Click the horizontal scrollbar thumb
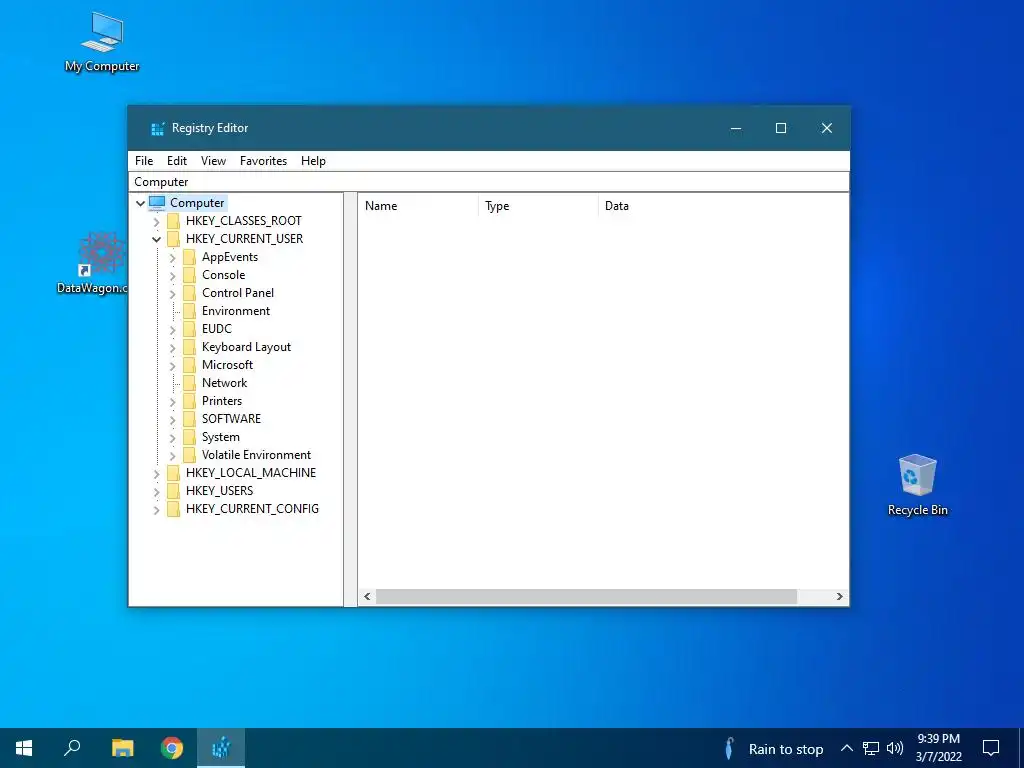The image size is (1024, 768). click(x=586, y=596)
